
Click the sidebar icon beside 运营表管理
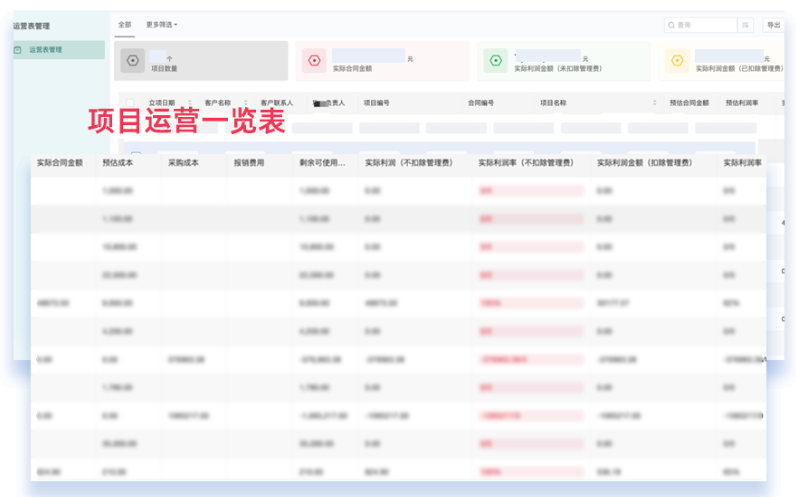[x=18, y=50]
